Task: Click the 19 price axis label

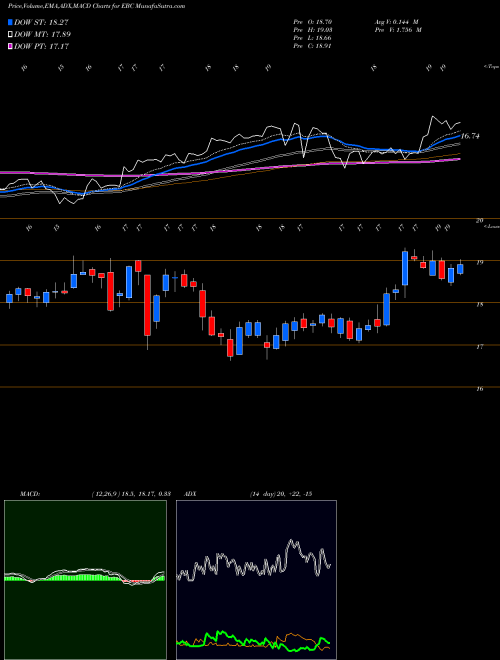Action: [479, 262]
